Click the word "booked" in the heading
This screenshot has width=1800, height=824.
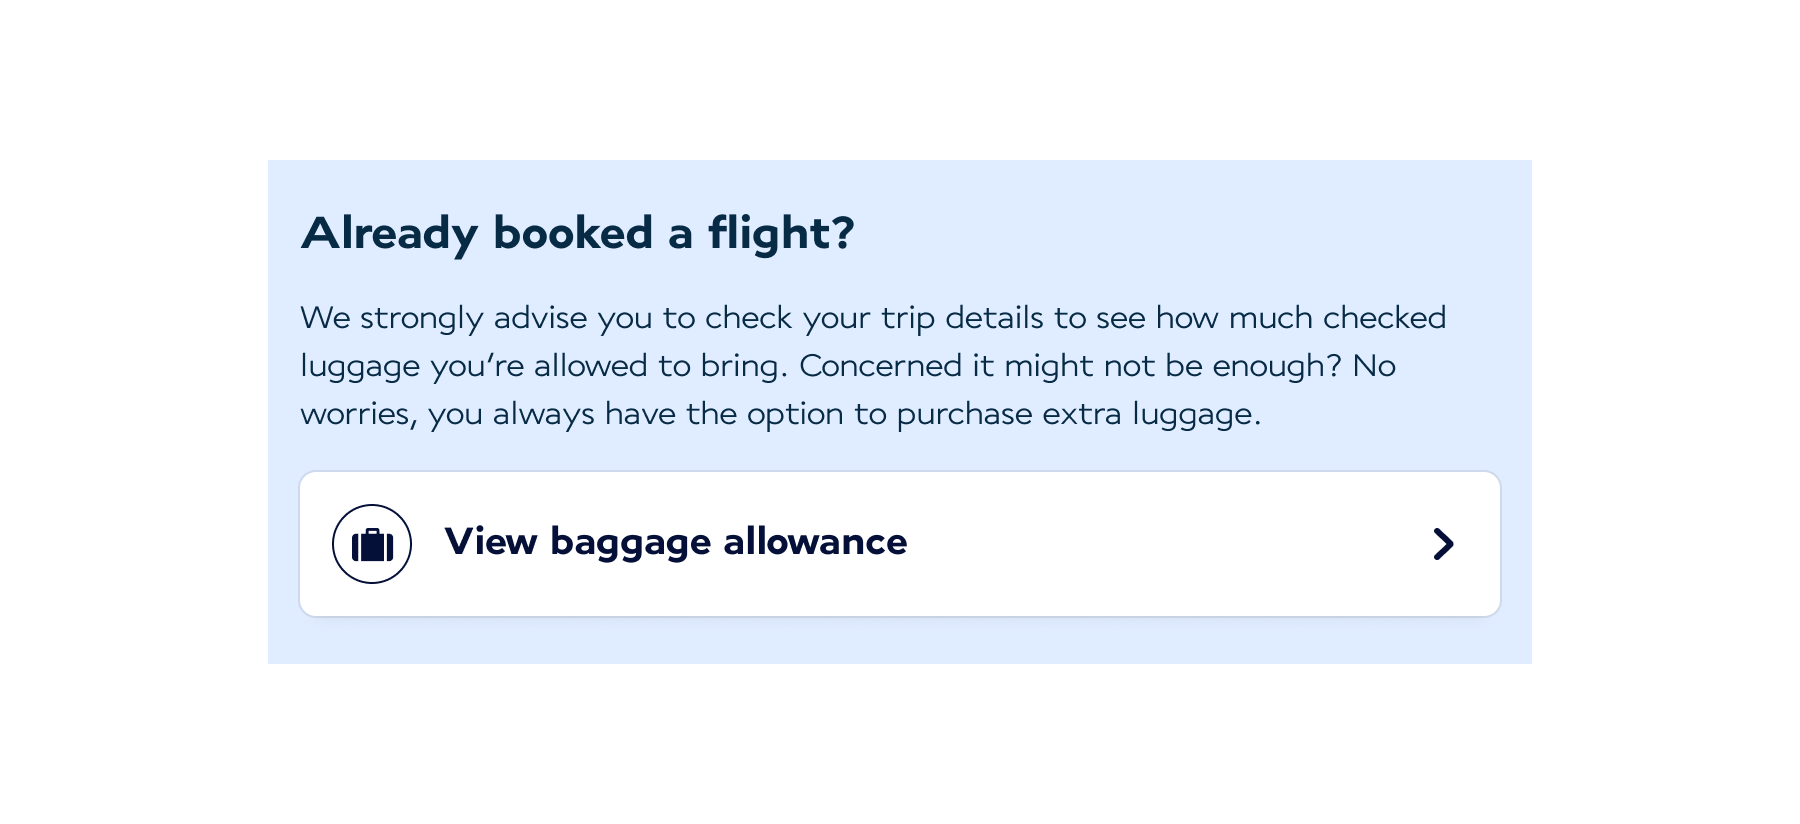(x=573, y=233)
